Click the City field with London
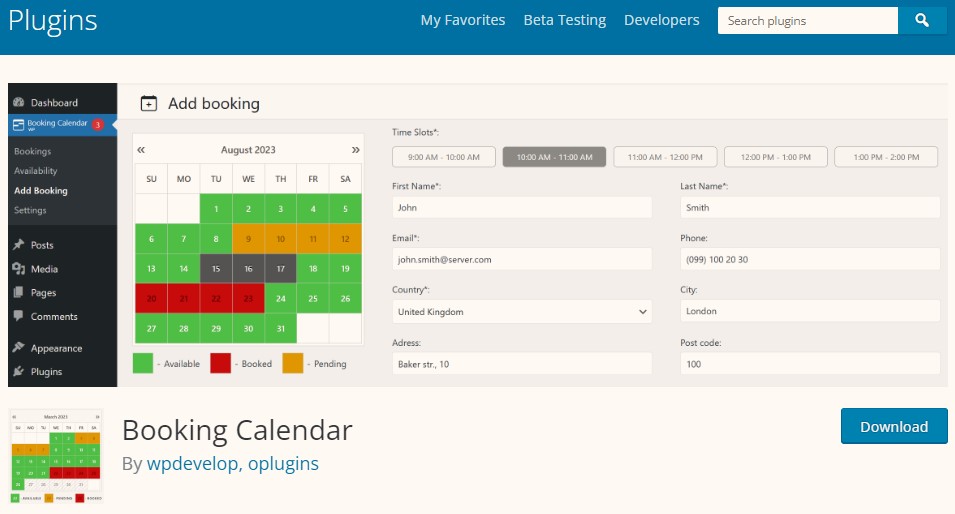This screenshot has height=514, width=955. pos(810,311)
